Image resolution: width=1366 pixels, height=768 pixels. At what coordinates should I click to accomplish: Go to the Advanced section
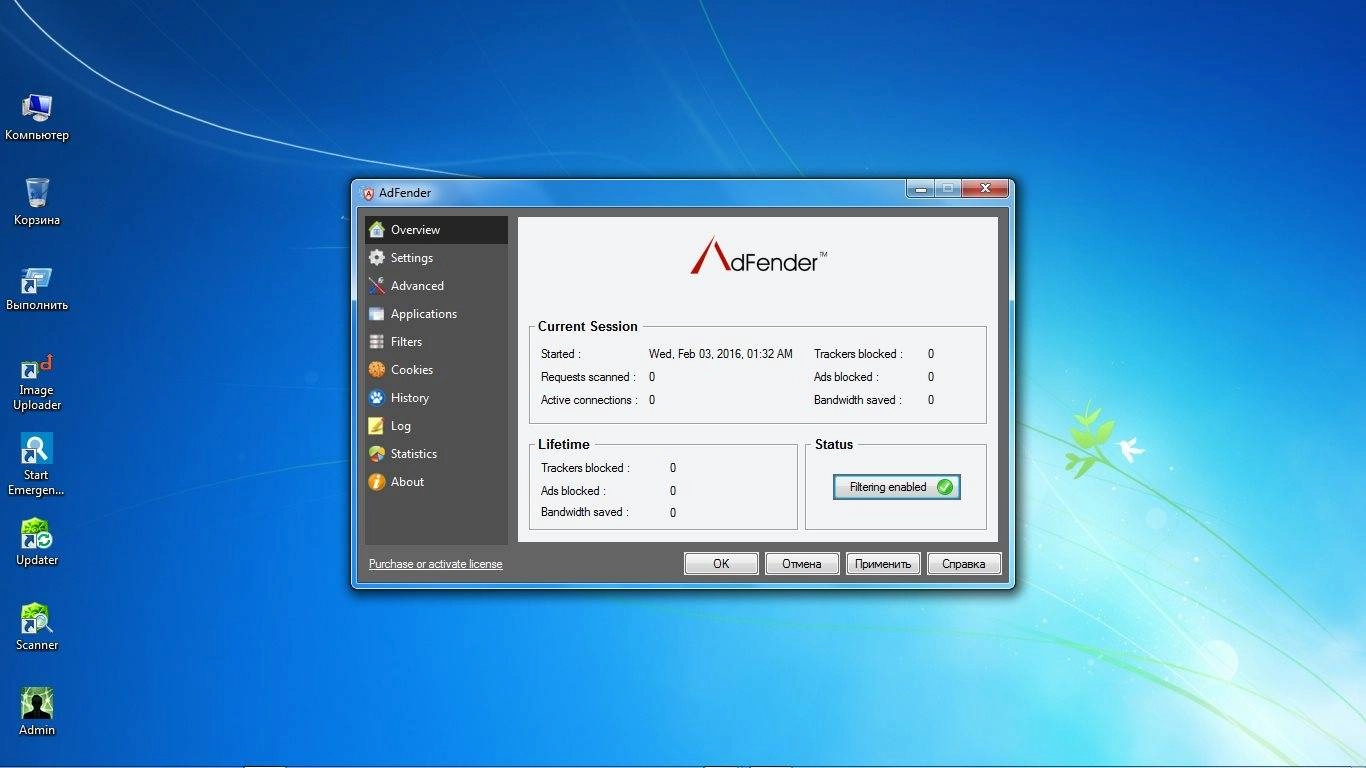pyautogui.click(x=436, y=286)
